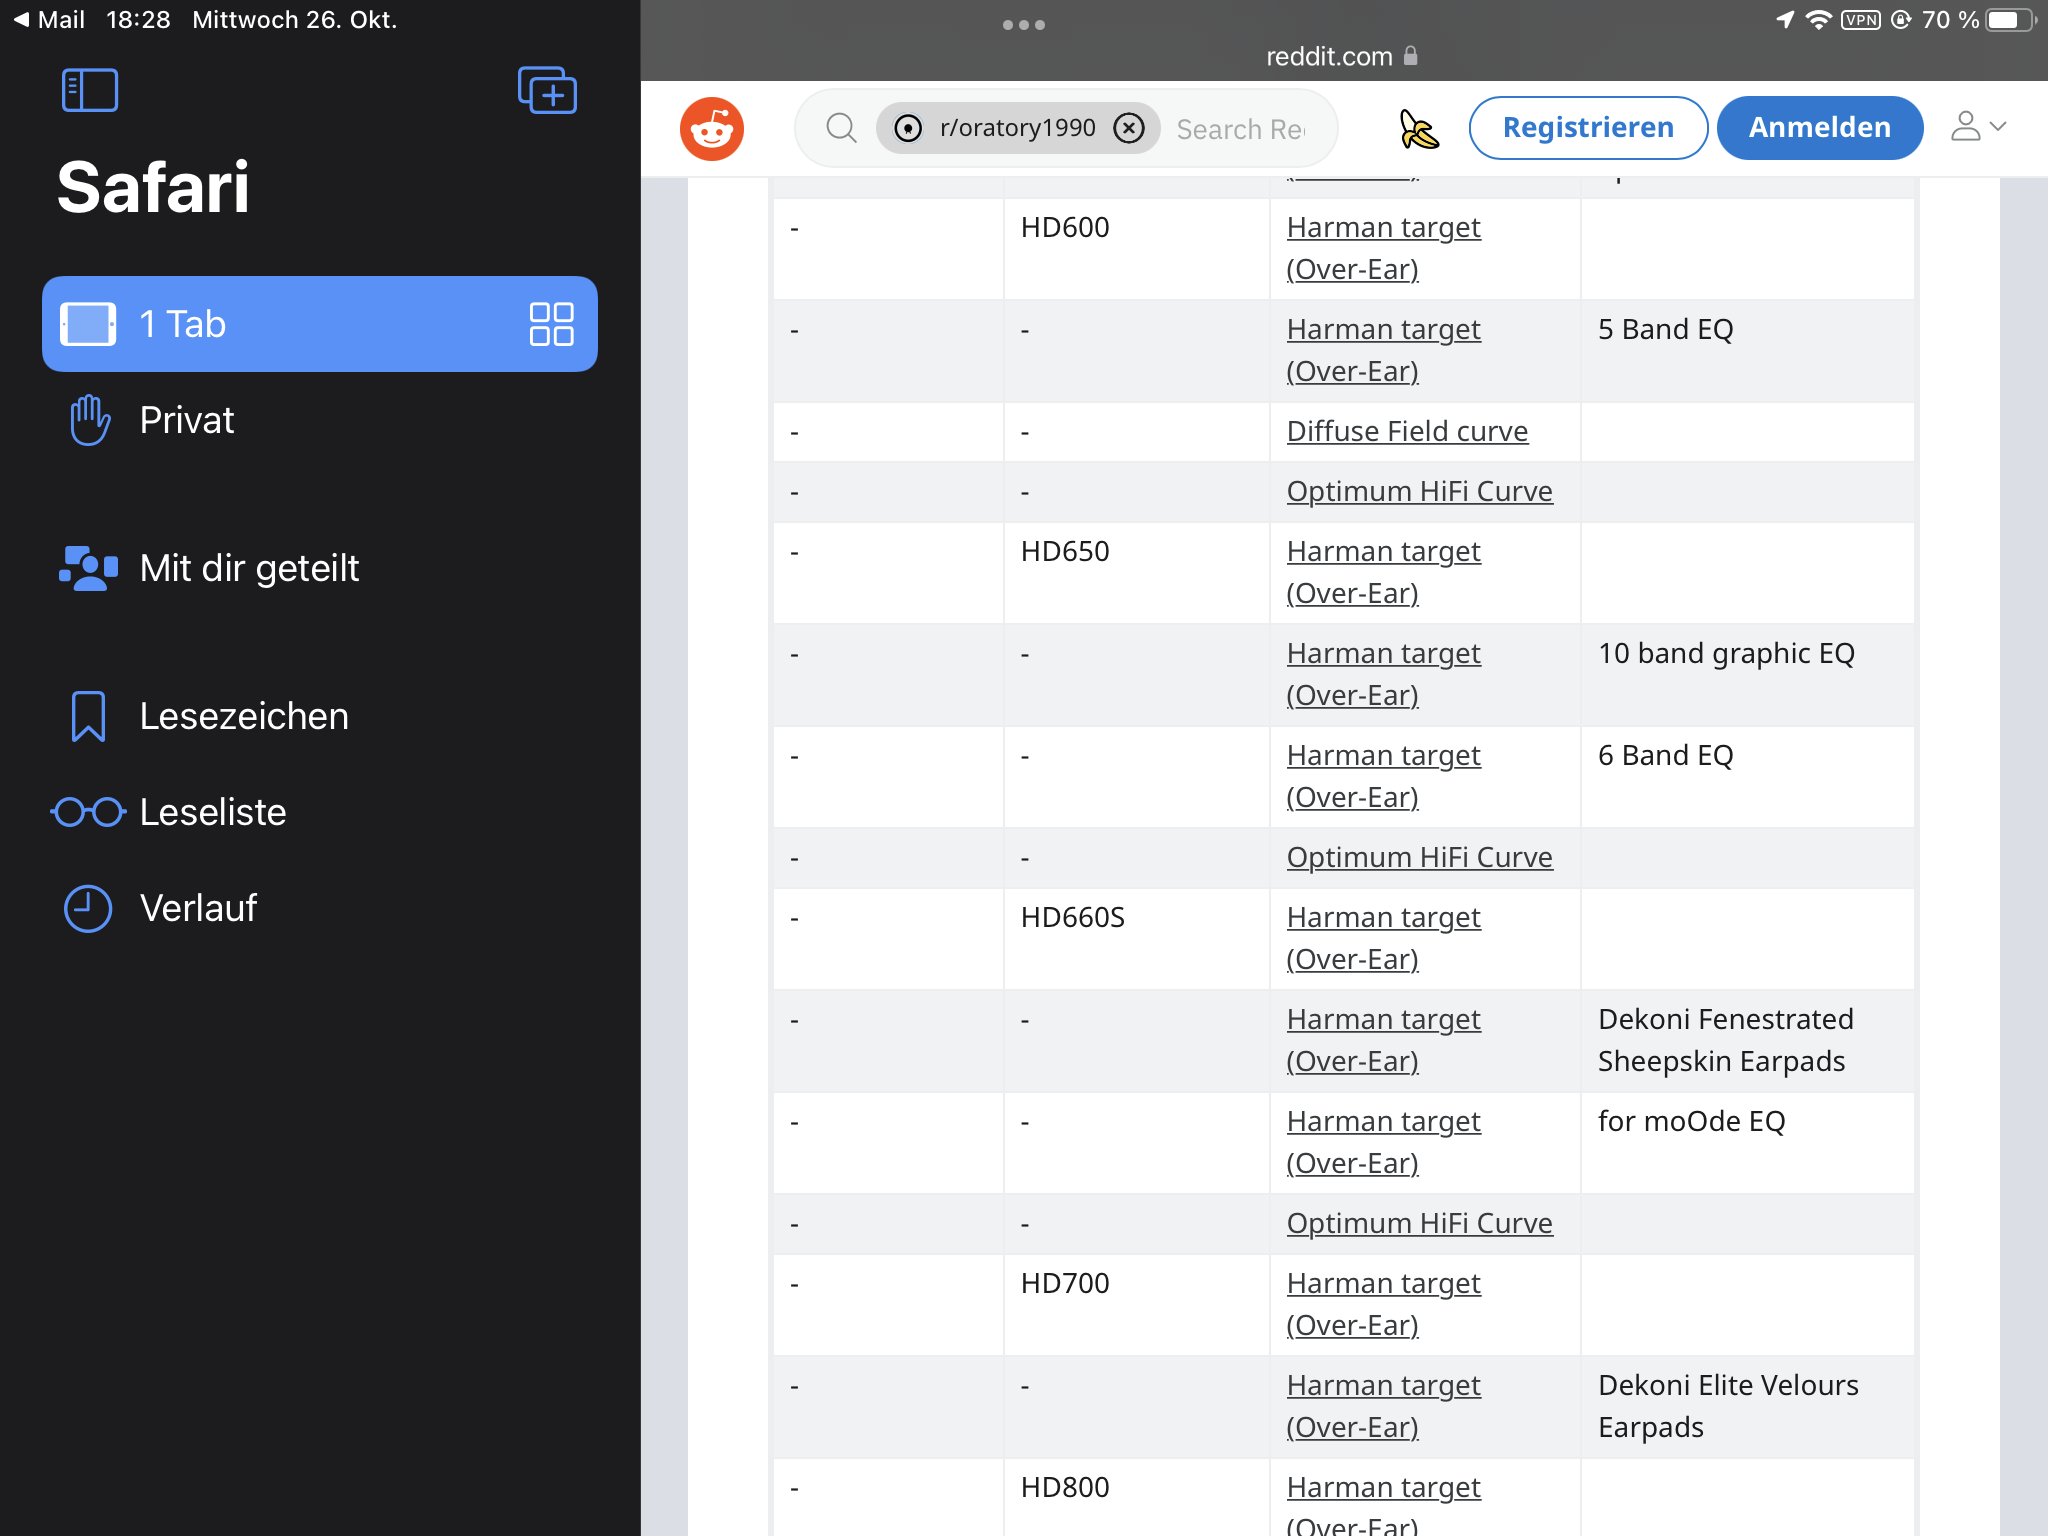The height and width of the screenshot is (1536, 2048).
Task: Open Privat tab group
Action: [x=320, y=420]
